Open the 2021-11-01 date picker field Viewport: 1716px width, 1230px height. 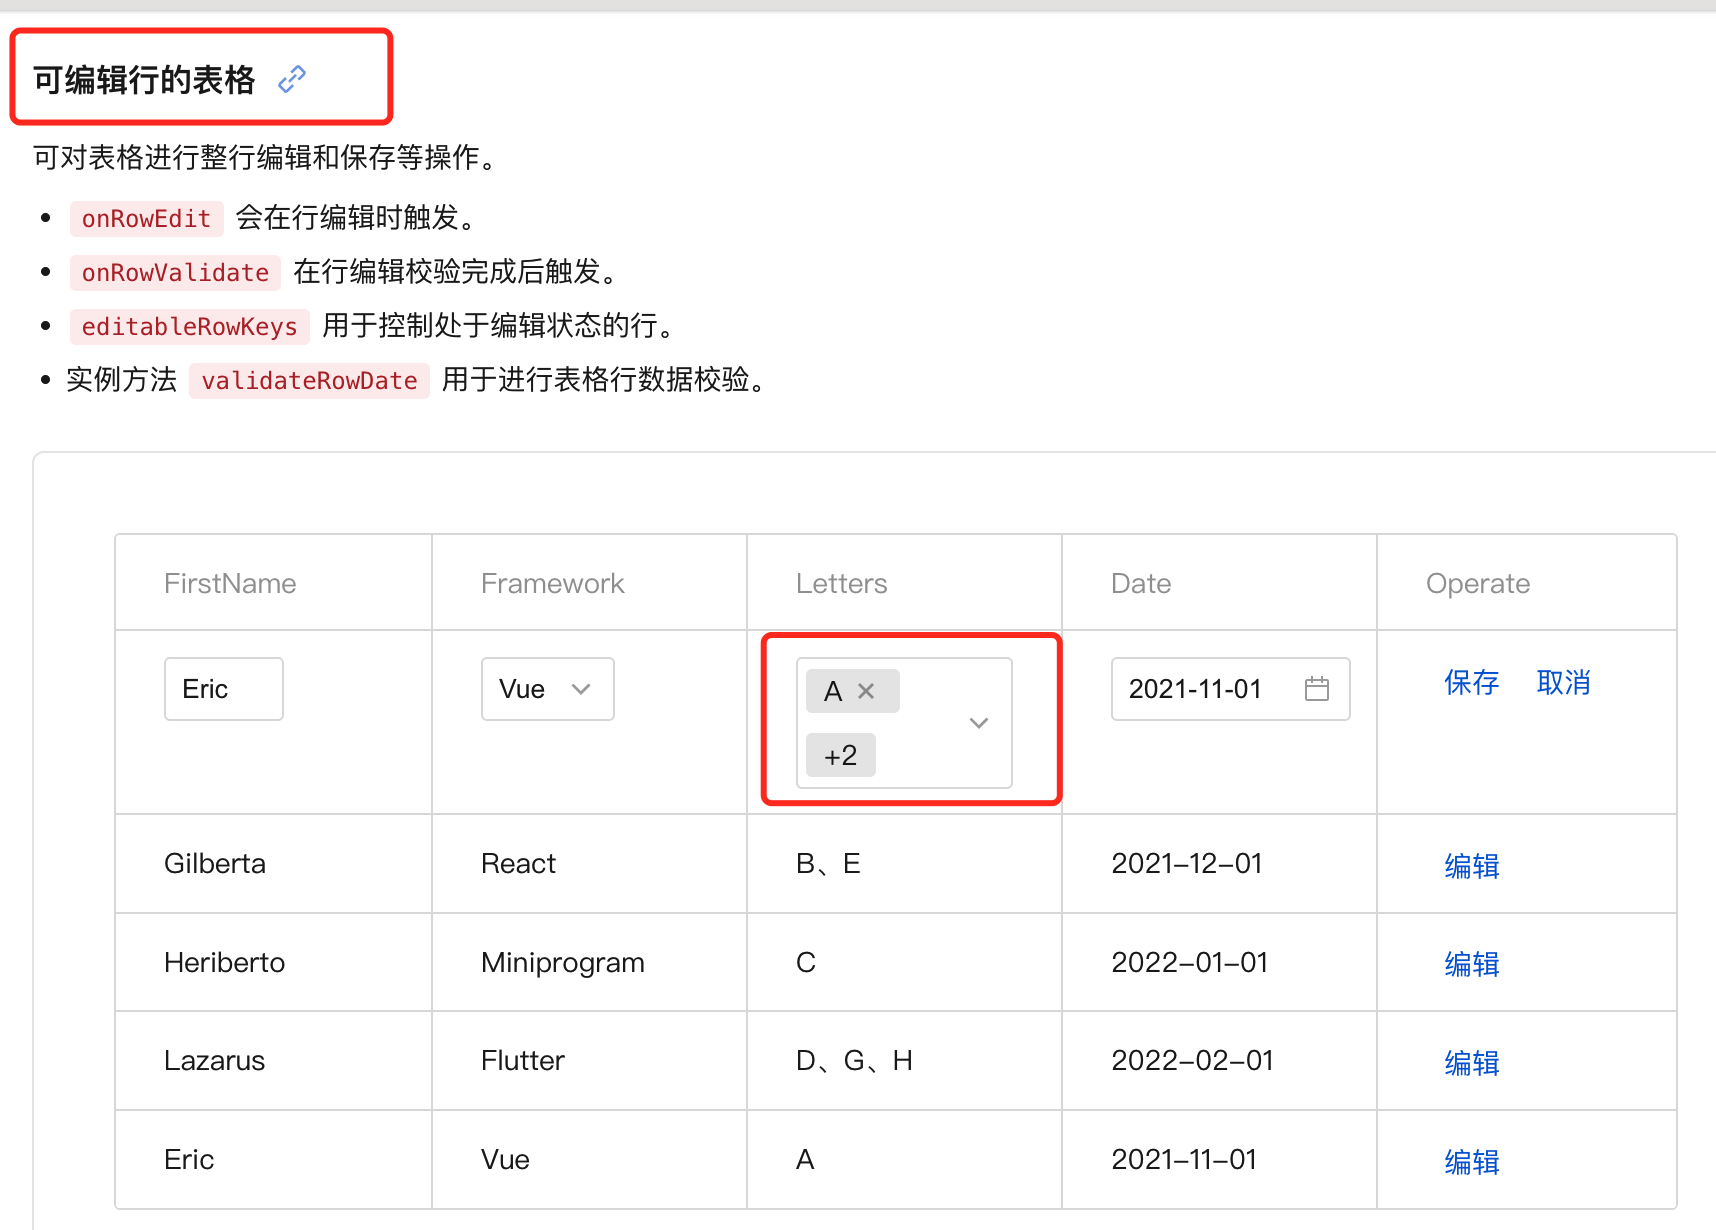(x=1231, y=689)
